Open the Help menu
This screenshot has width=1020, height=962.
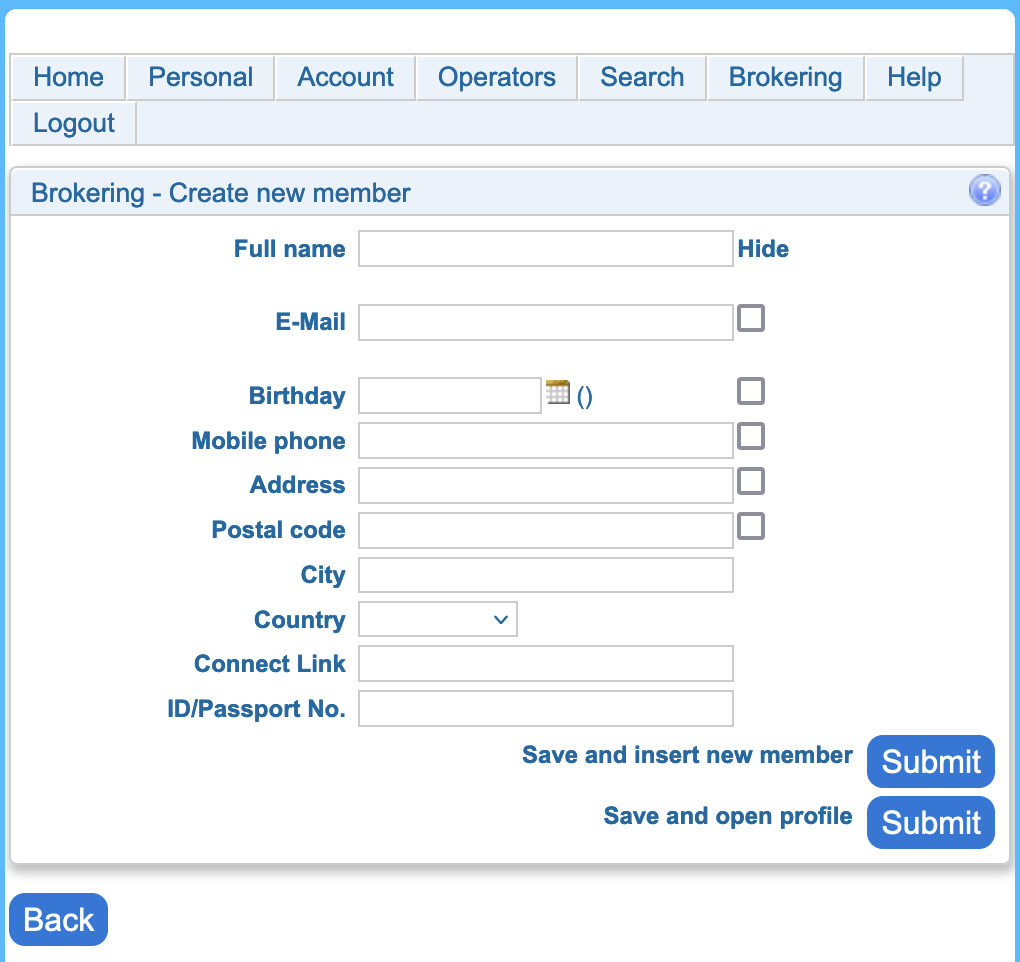coord(914,77)
